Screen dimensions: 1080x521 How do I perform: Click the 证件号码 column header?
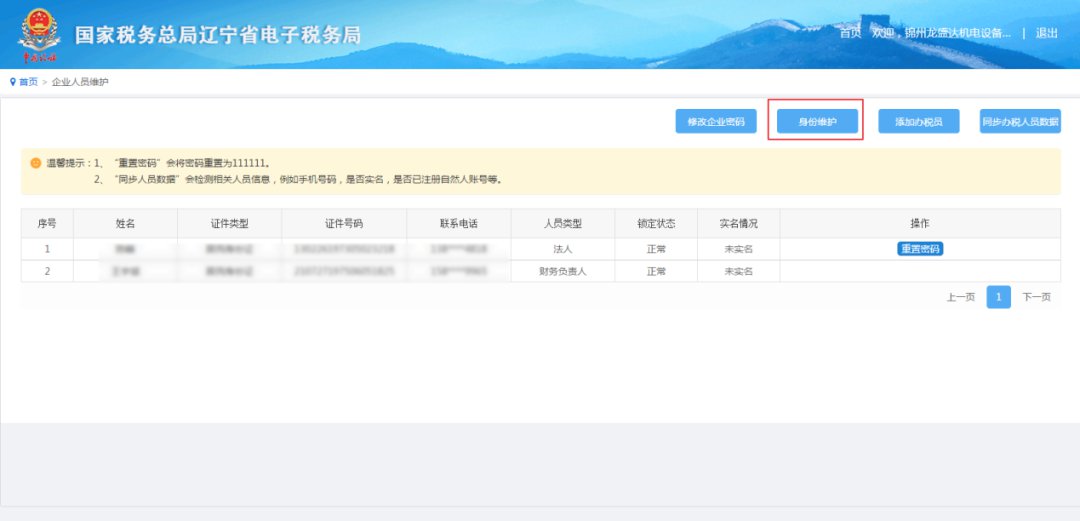[x=344, y=223]
